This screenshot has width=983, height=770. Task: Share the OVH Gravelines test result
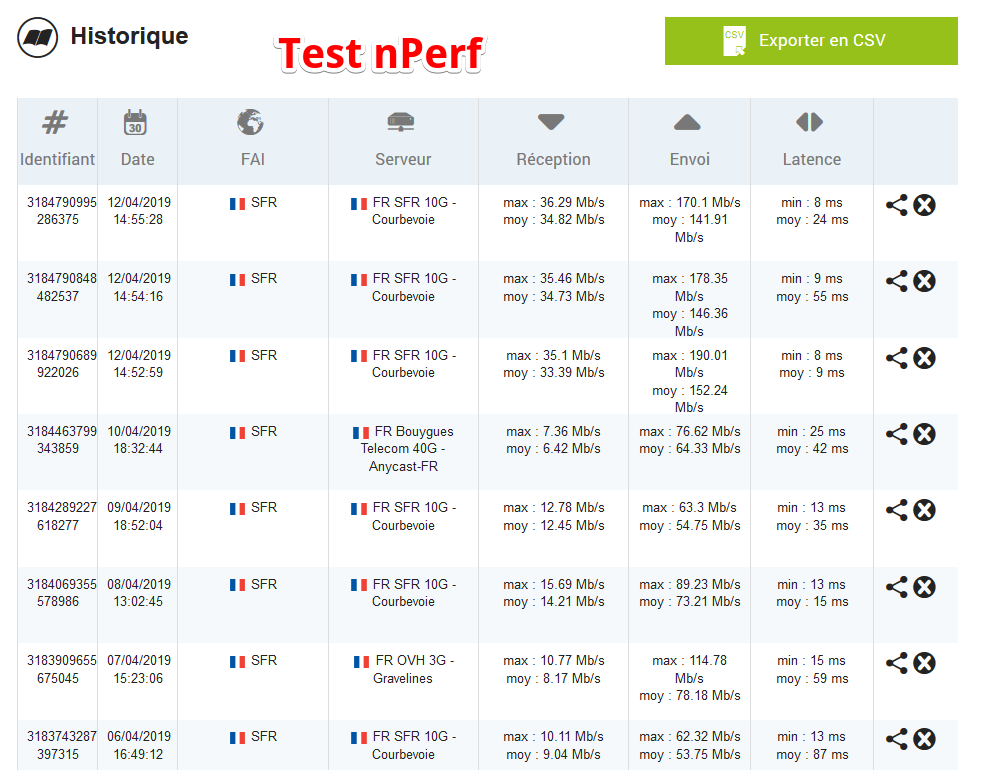[897, 663]
